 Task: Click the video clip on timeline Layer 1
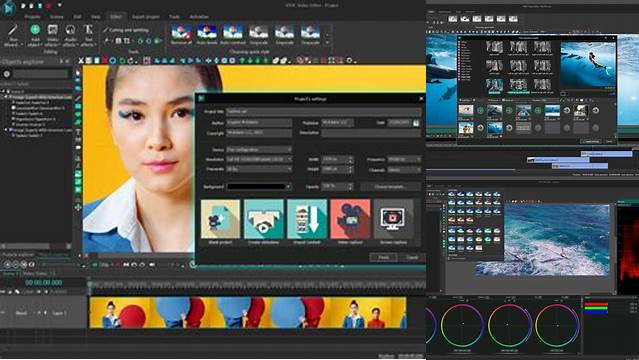coord(248,313)
